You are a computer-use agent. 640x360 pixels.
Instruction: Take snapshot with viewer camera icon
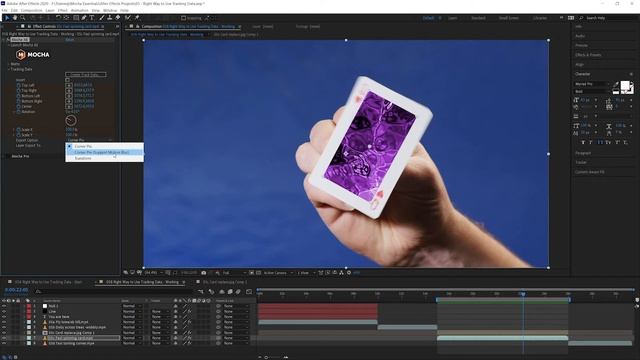204,273
